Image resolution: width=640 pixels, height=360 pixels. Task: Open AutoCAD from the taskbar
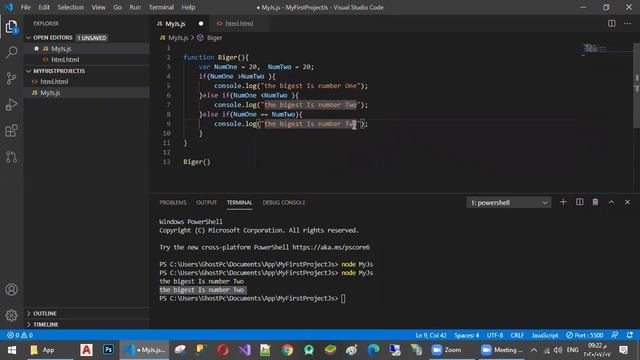(x=86, y=350)
